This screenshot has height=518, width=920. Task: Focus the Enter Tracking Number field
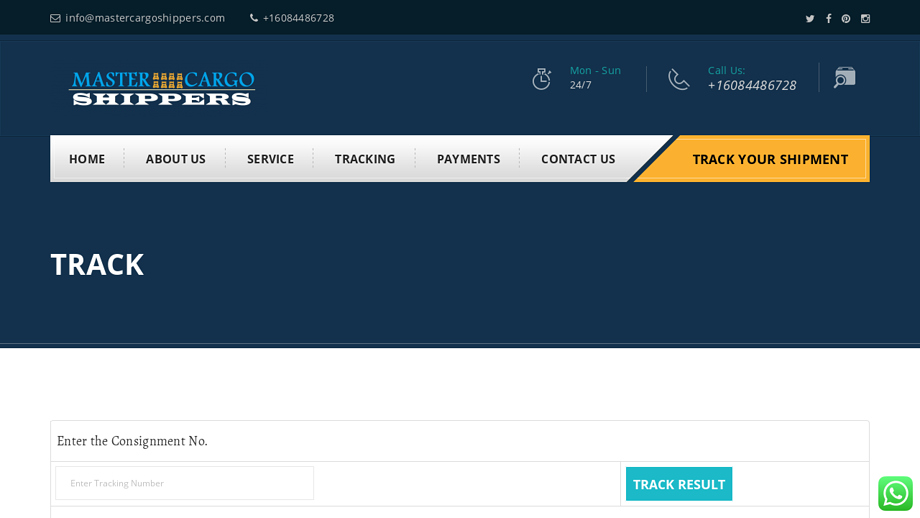tap(185, 483)
